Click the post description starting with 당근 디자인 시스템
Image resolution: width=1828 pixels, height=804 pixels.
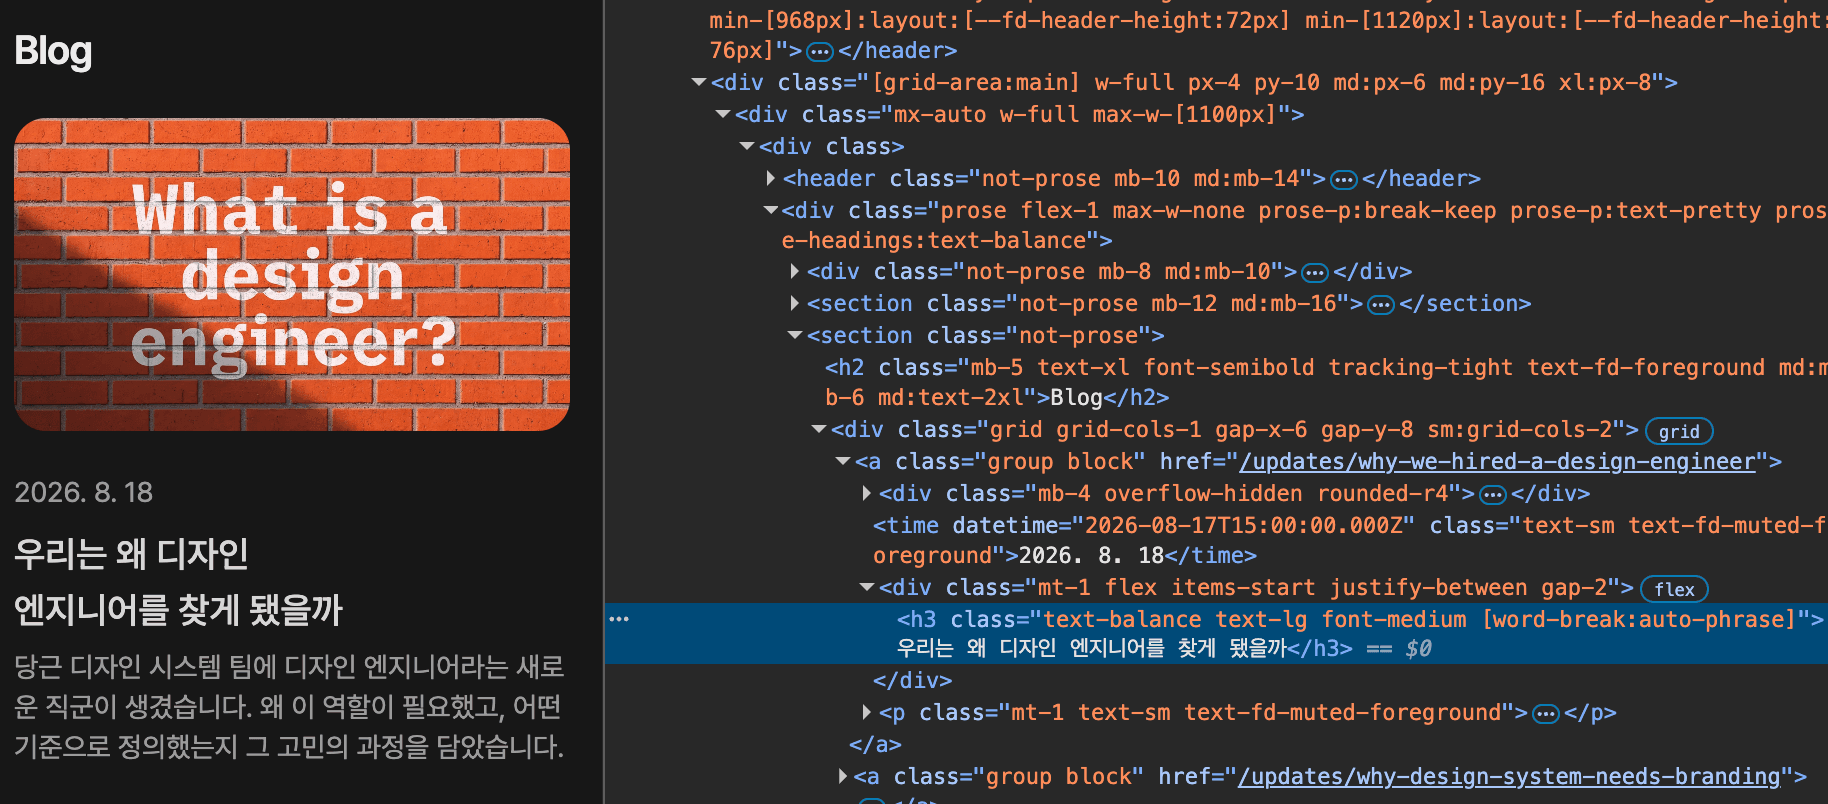pos(290,707)
